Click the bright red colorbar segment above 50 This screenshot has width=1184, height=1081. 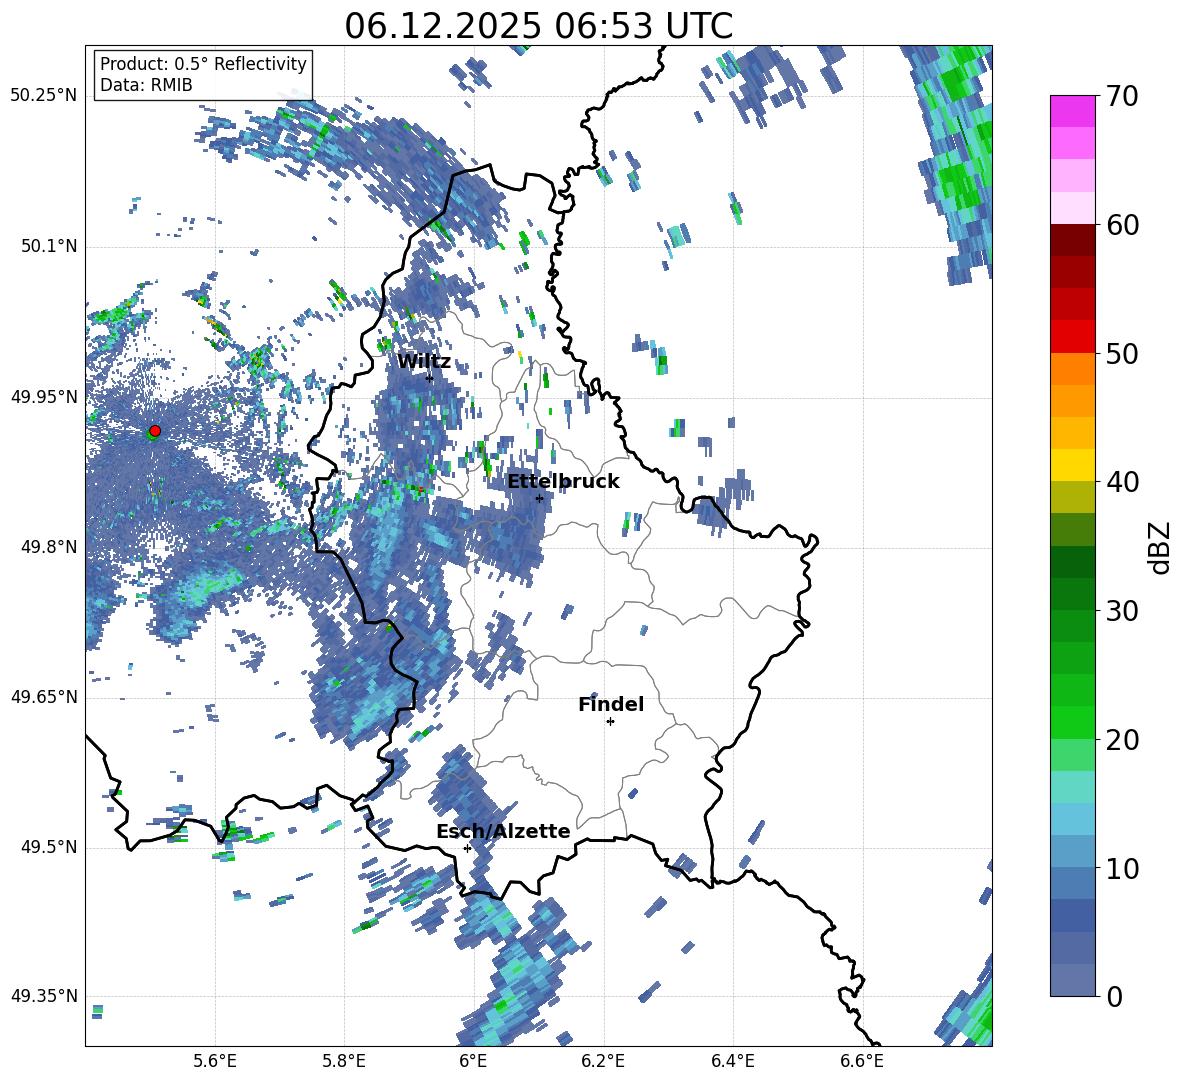click(x=1072, y=337)
